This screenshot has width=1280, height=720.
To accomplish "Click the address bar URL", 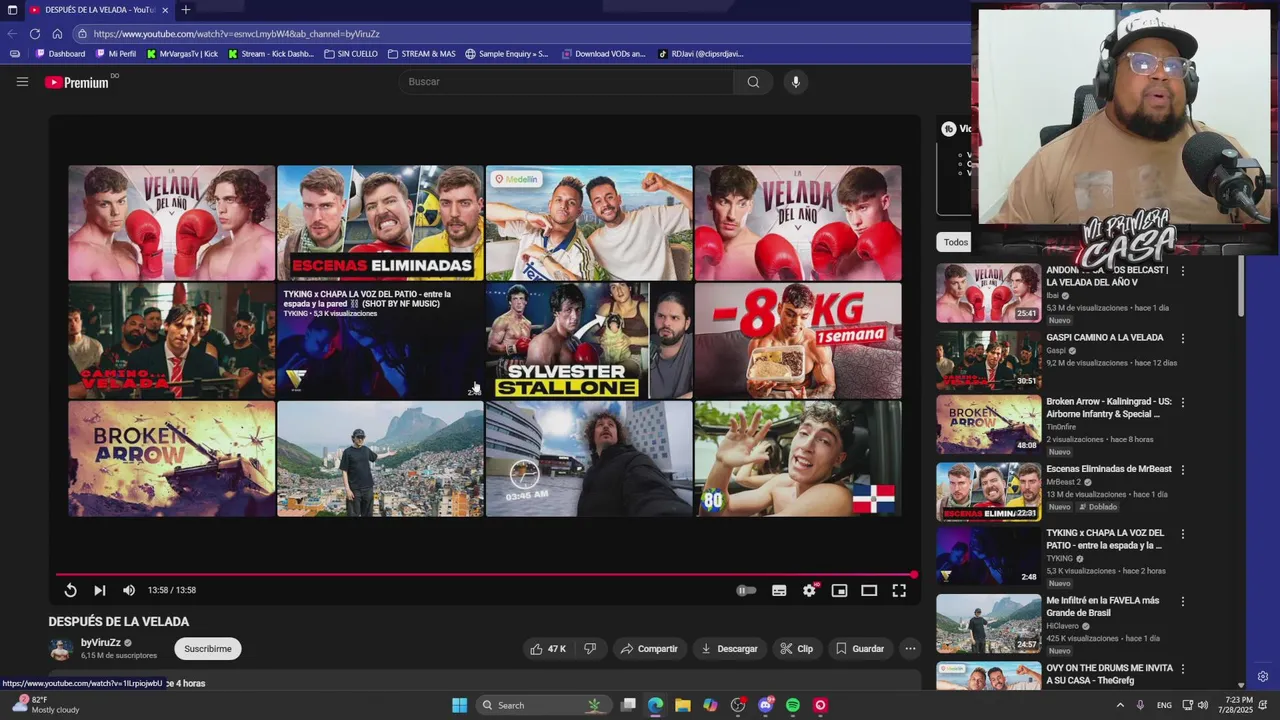I will [236, 33].
